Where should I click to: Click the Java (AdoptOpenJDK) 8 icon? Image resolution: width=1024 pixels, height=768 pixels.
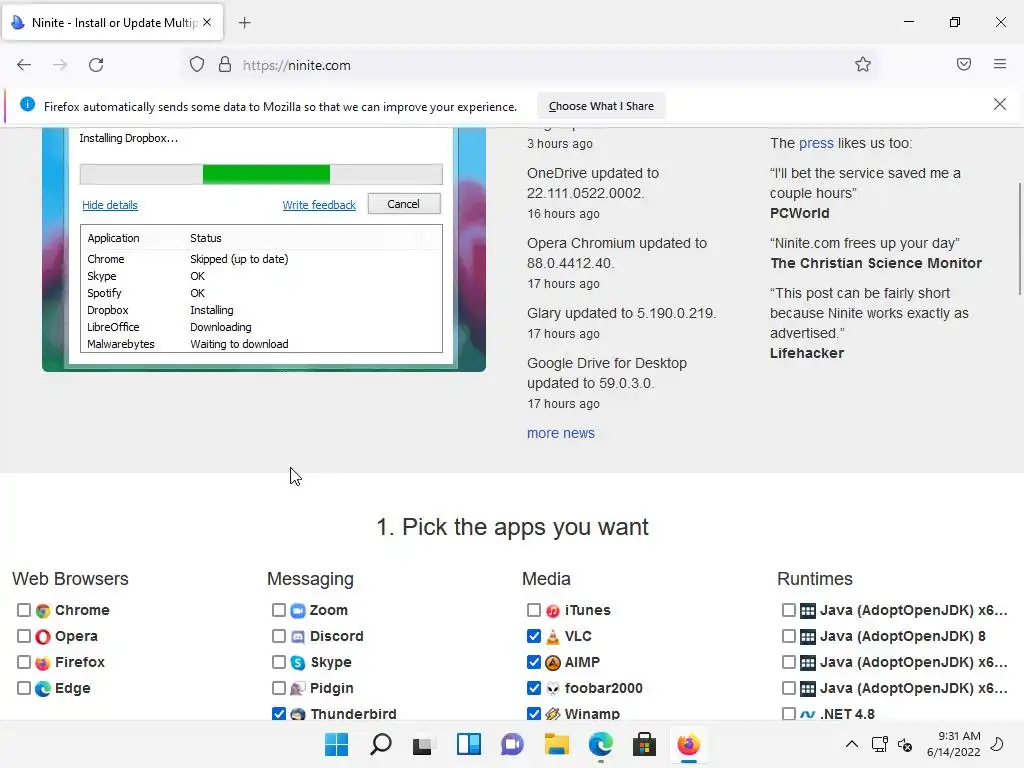pos(808,637)
